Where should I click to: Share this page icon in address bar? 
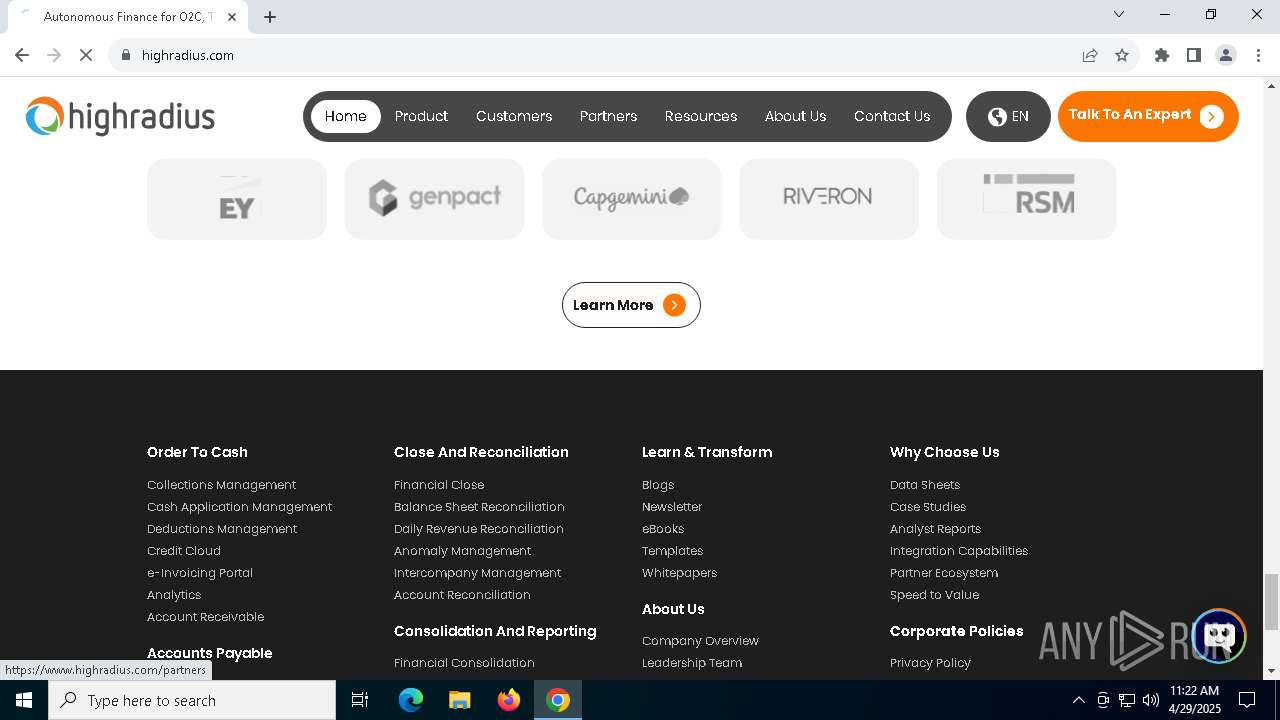1090,55
